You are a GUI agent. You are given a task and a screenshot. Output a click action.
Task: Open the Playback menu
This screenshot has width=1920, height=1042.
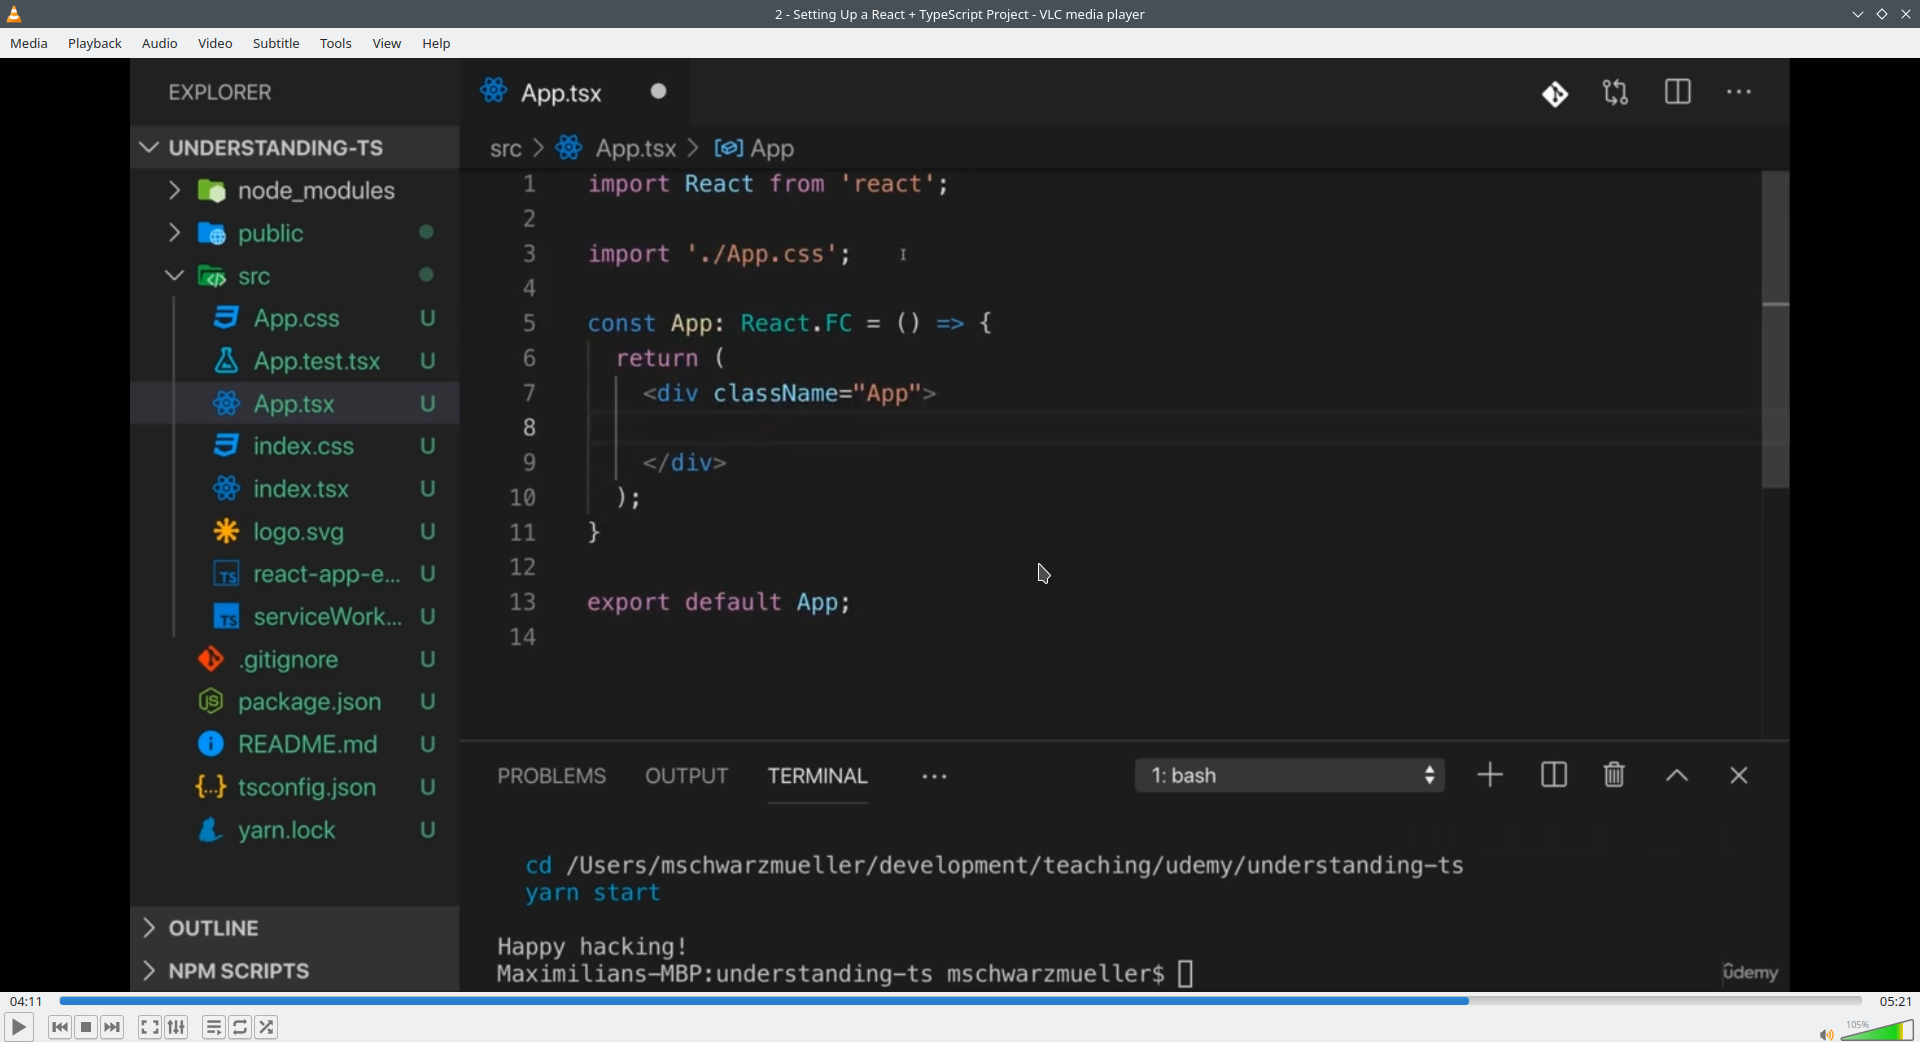tap(95, 43)
